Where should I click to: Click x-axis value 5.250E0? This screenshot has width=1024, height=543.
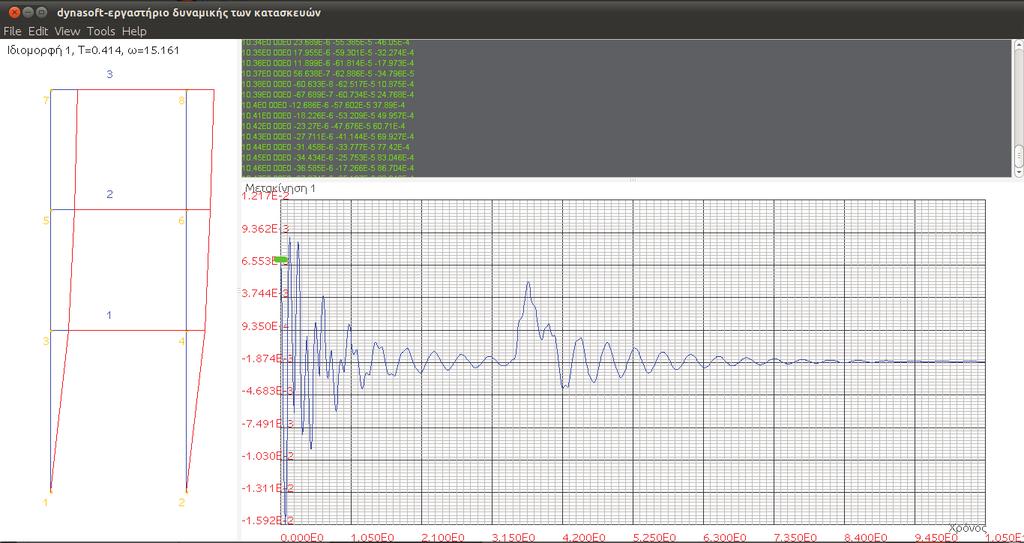pyautogui.click(x=656, y=537)
